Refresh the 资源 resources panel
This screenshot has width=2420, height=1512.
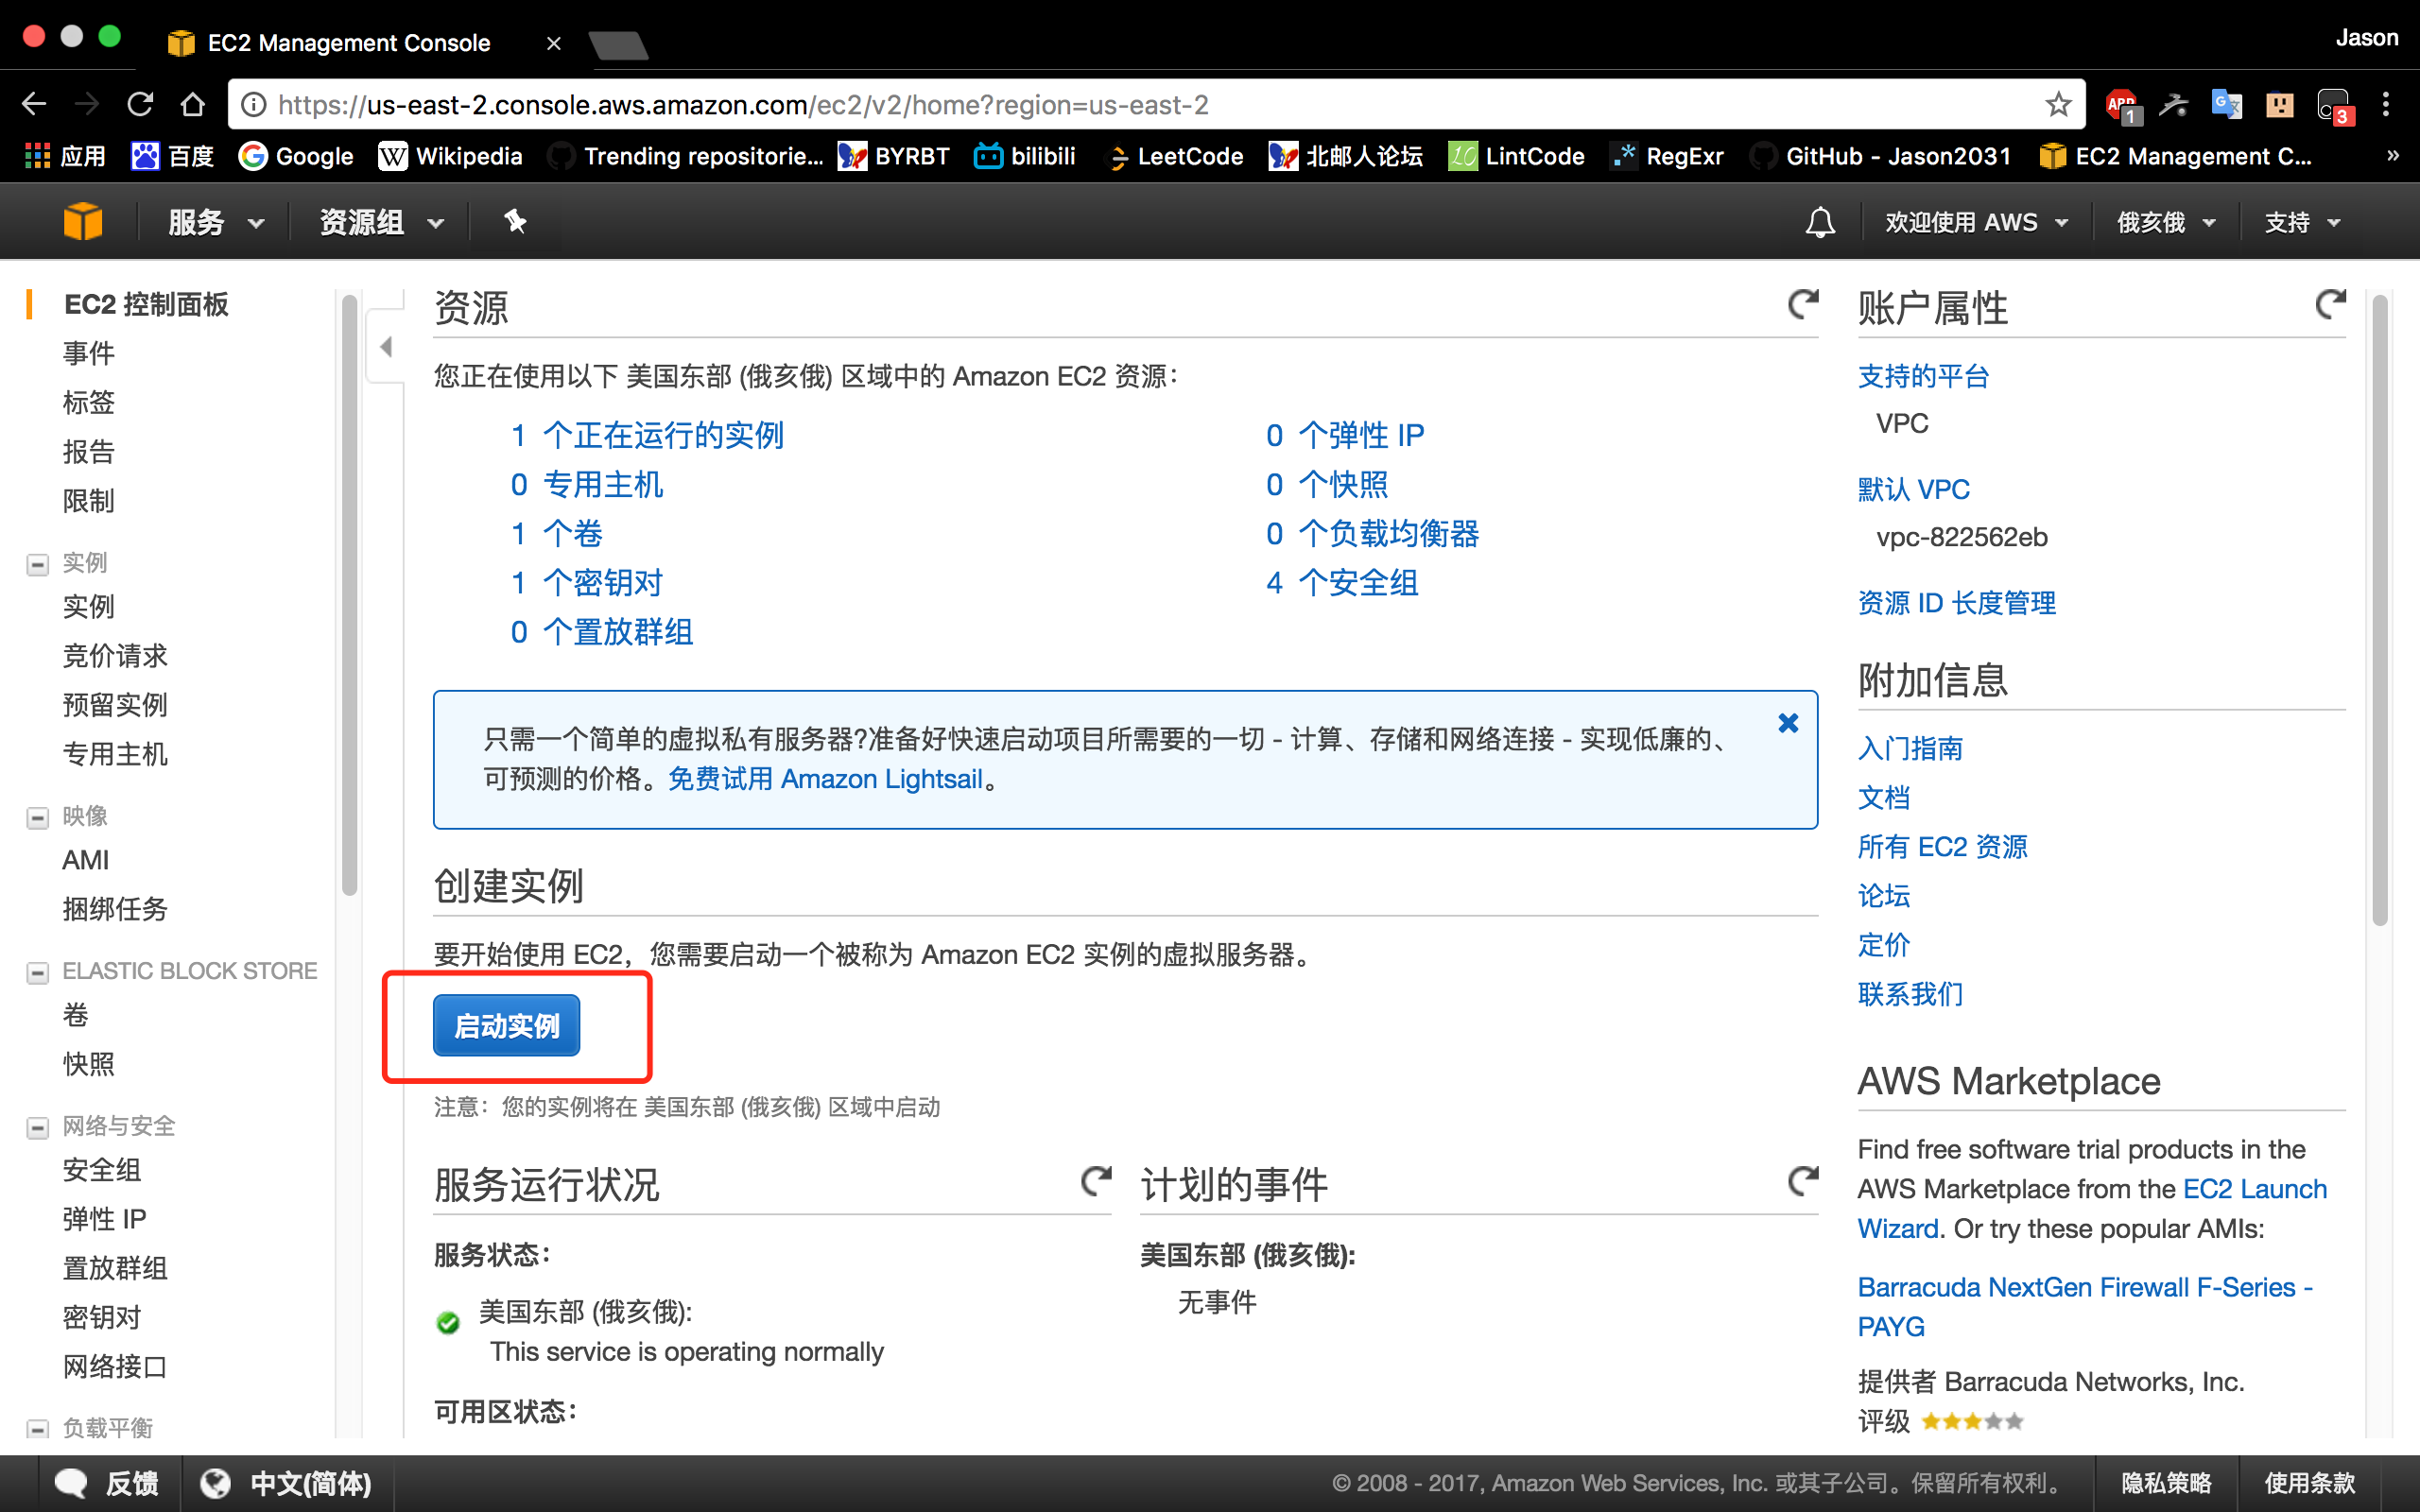[x=1803, y=304]
